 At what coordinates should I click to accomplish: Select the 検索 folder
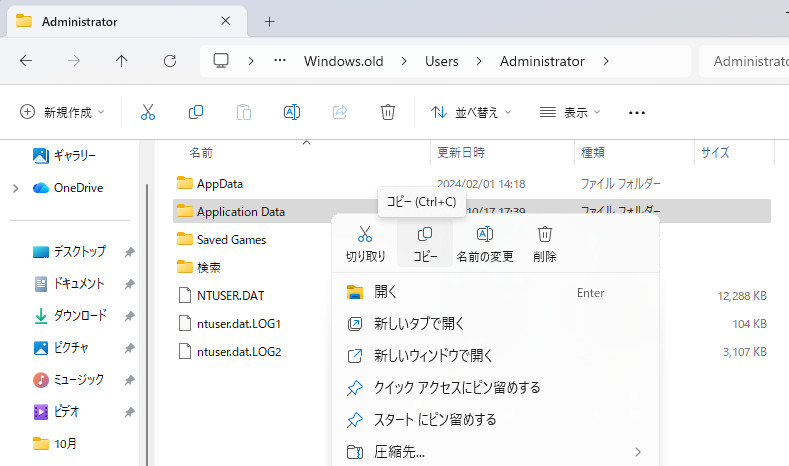199,267
